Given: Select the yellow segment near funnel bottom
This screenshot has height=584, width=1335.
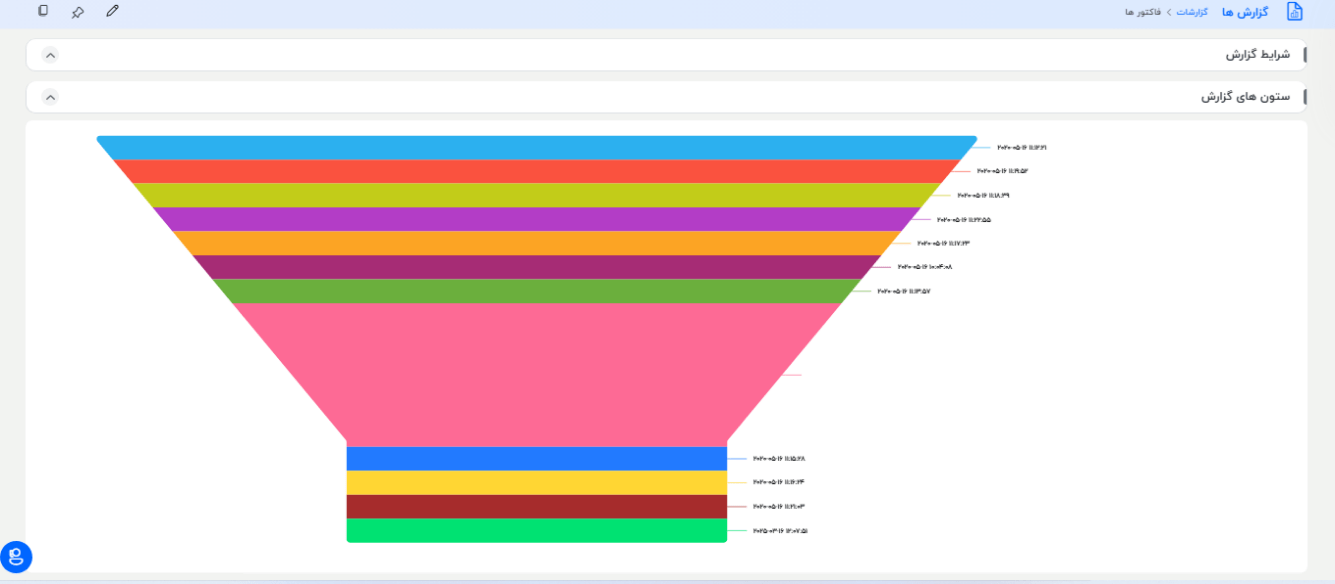Looking at the screenshot, I should coord(536,482).
